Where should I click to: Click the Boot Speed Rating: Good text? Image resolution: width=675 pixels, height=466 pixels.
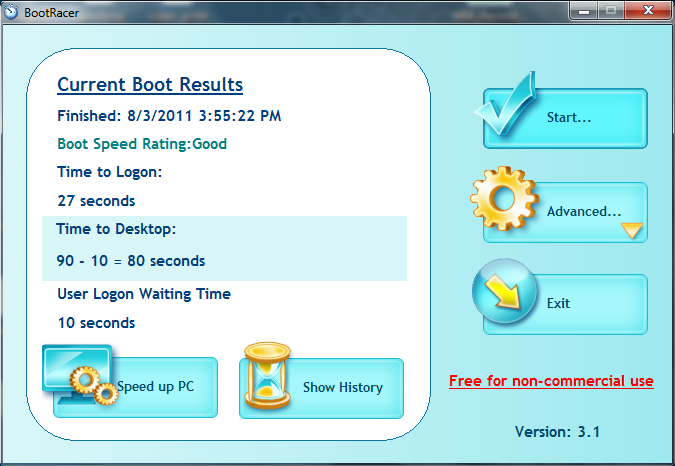click(x=142, y=144)
